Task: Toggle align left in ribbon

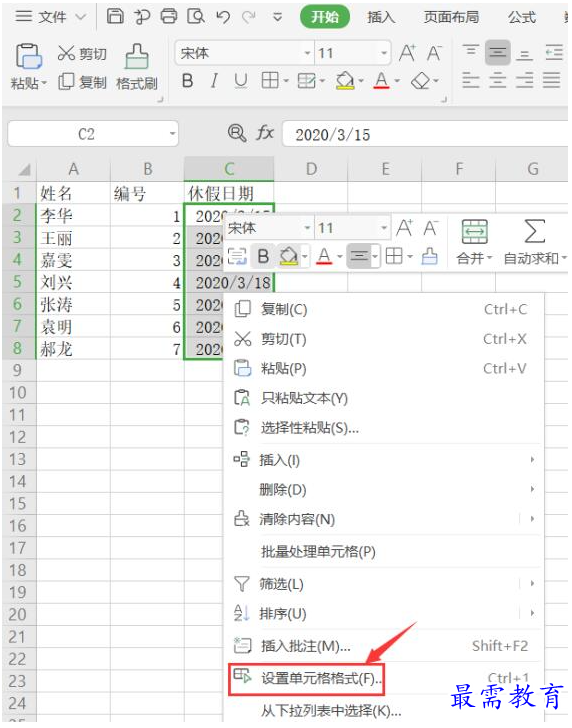Action: pos(471,81)
